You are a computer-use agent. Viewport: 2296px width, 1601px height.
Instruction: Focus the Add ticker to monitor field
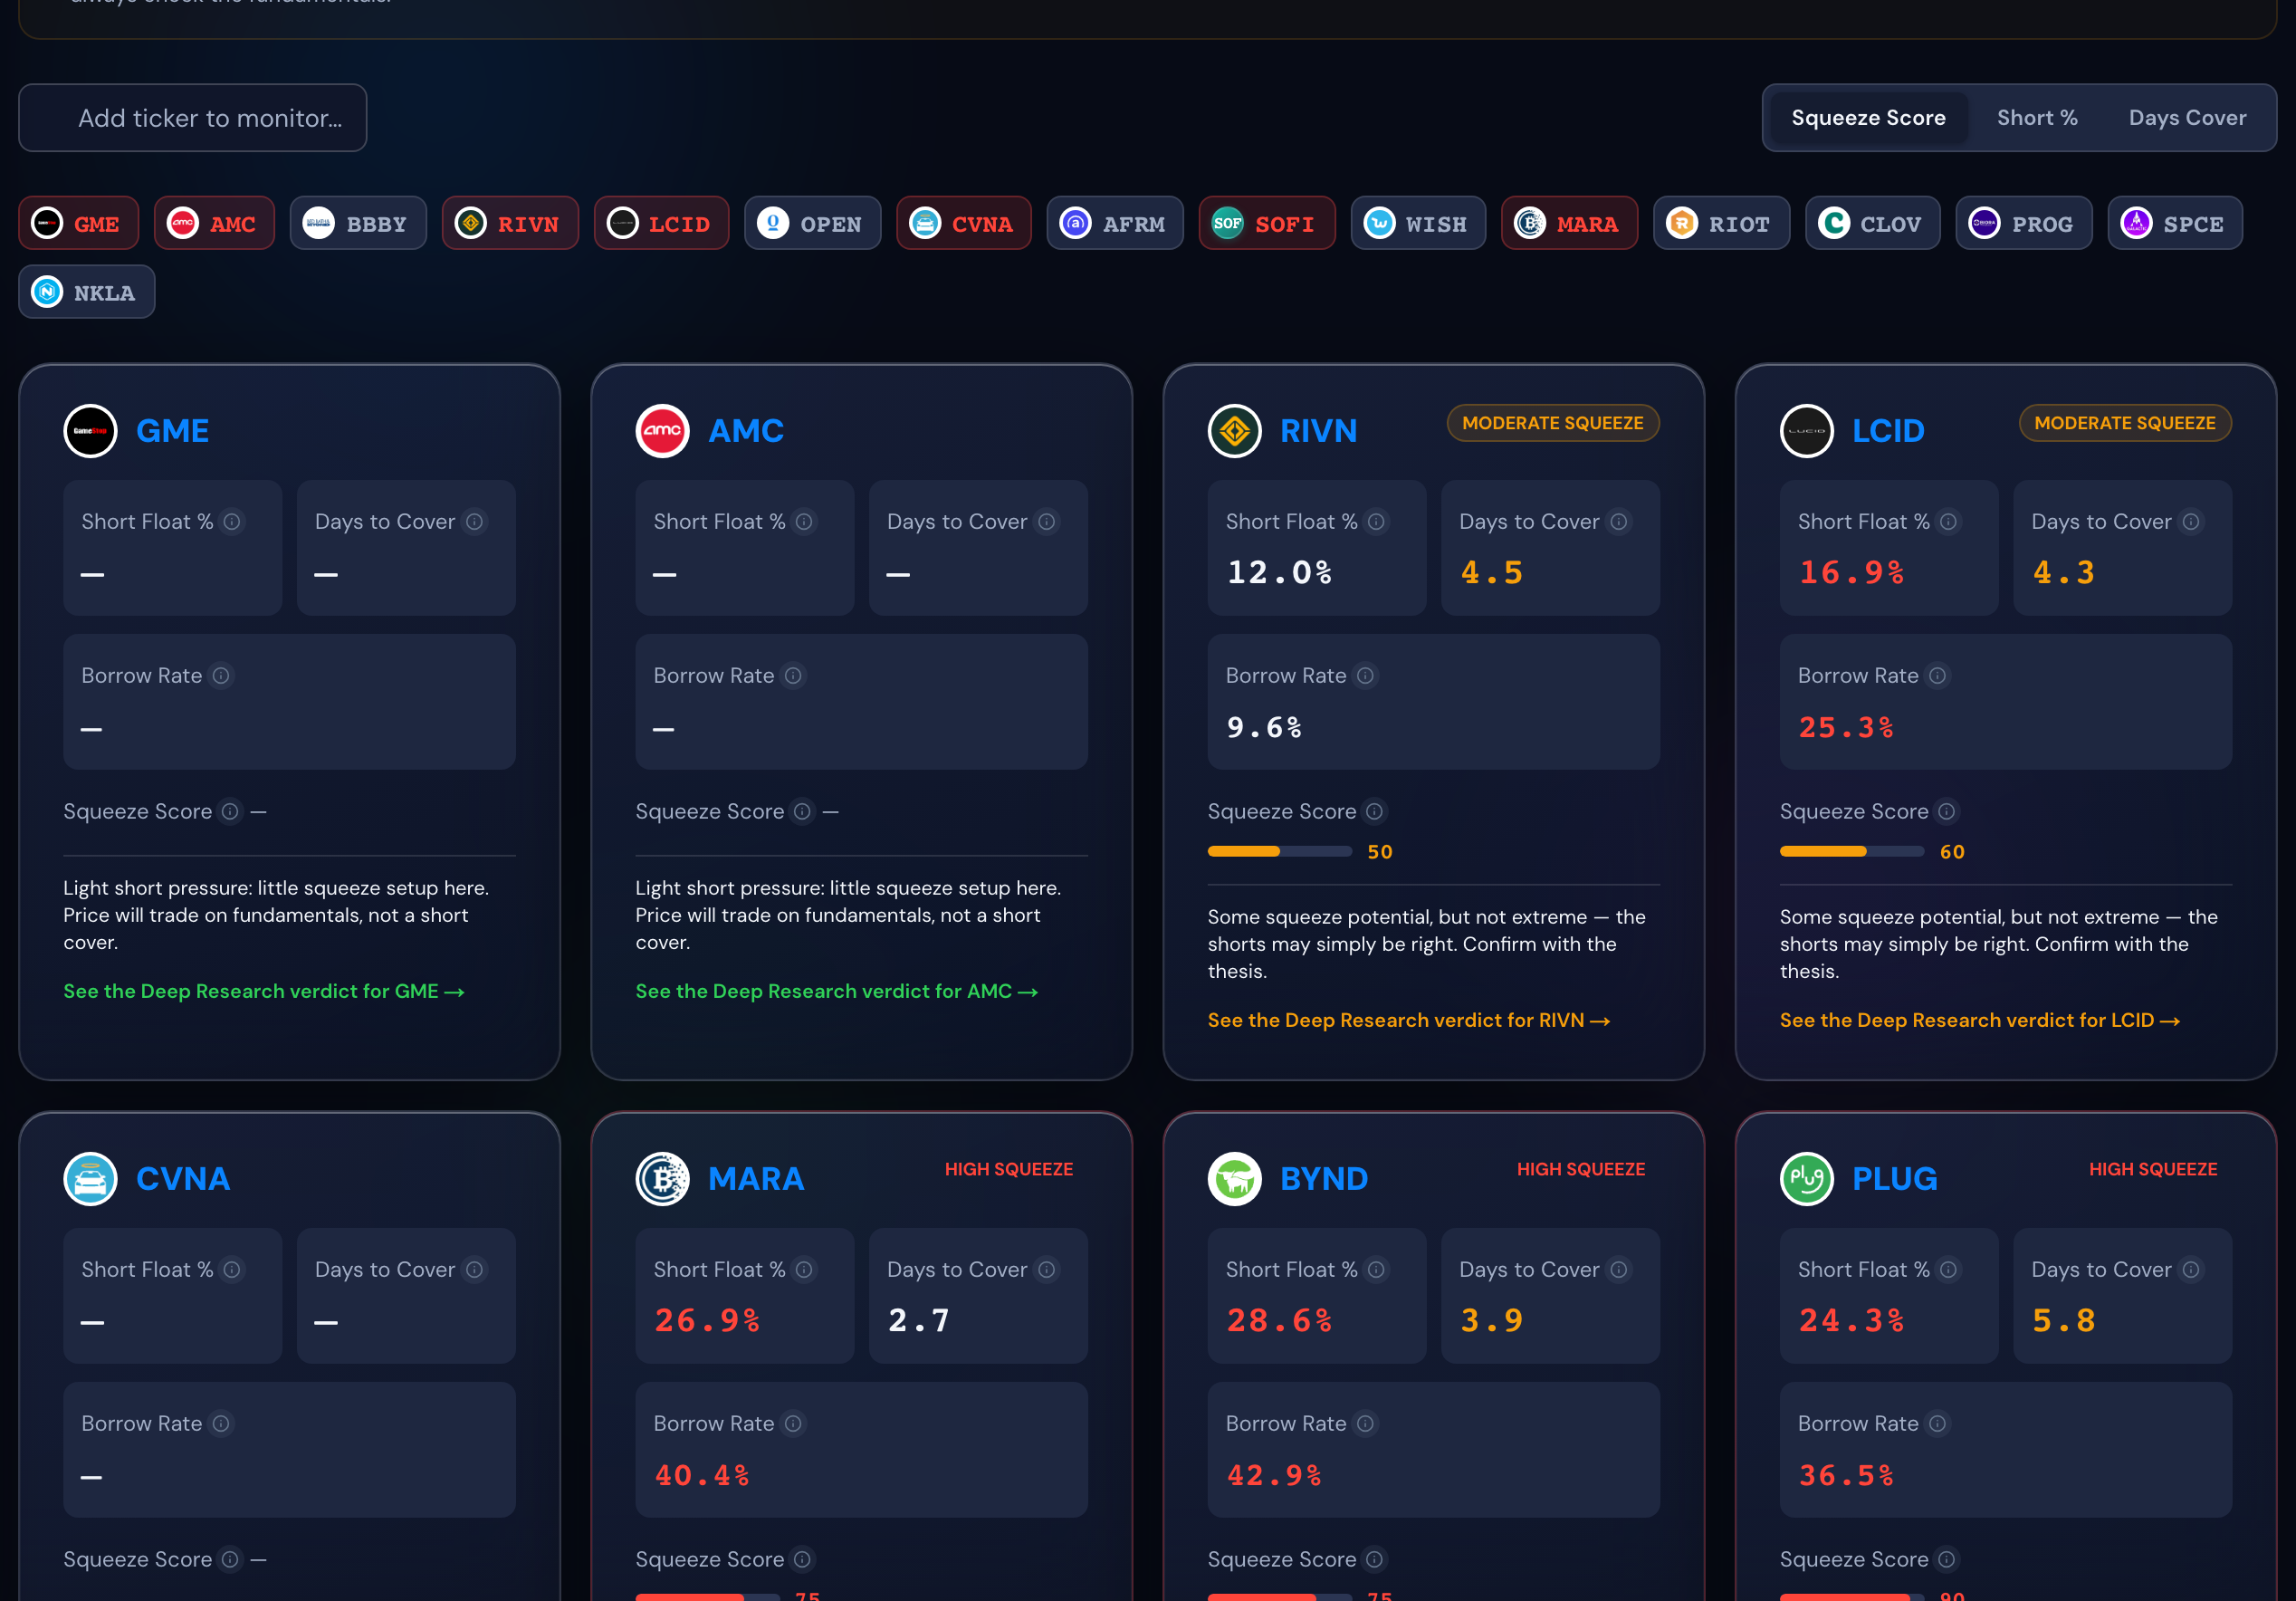(192, 118)
